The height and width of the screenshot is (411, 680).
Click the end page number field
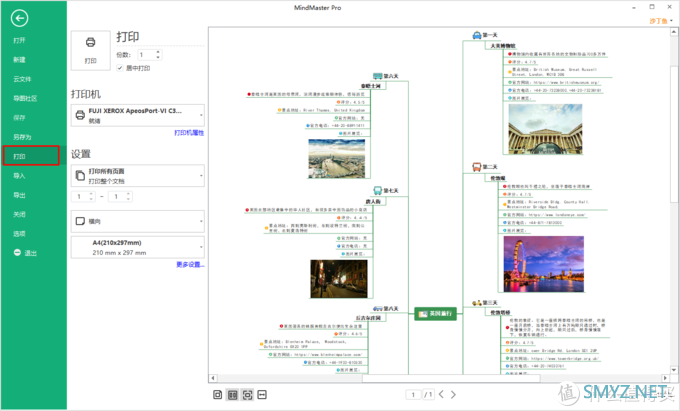117,197
